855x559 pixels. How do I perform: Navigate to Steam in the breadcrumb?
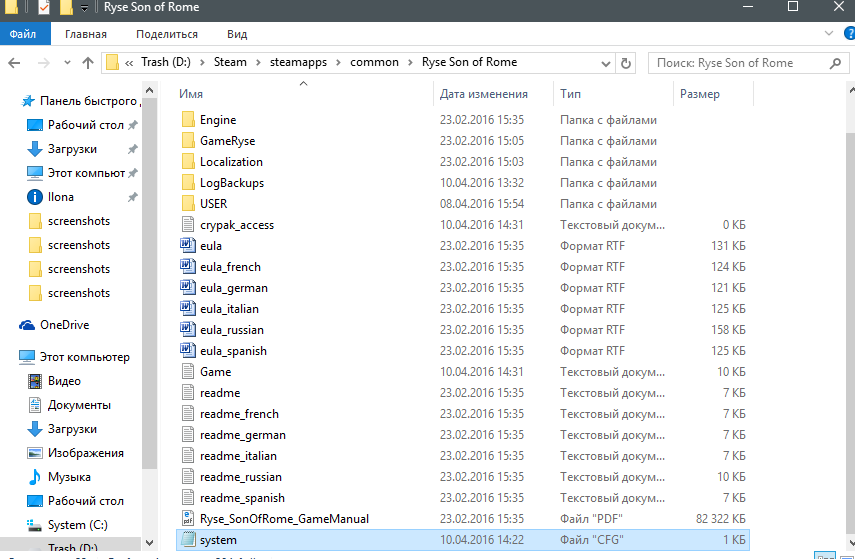[230, 62]
